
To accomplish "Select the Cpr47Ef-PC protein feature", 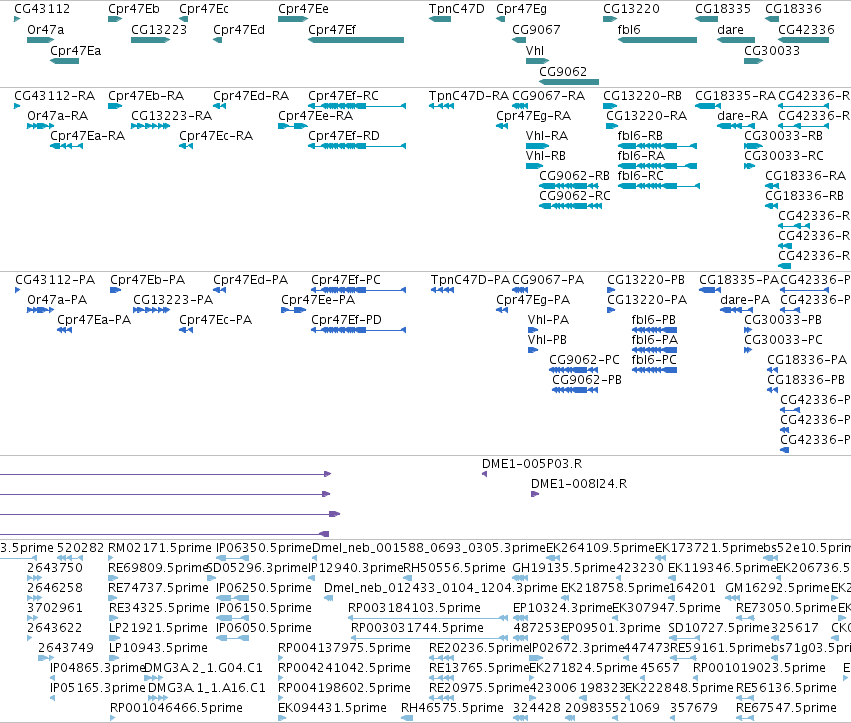I will point(359,290).
